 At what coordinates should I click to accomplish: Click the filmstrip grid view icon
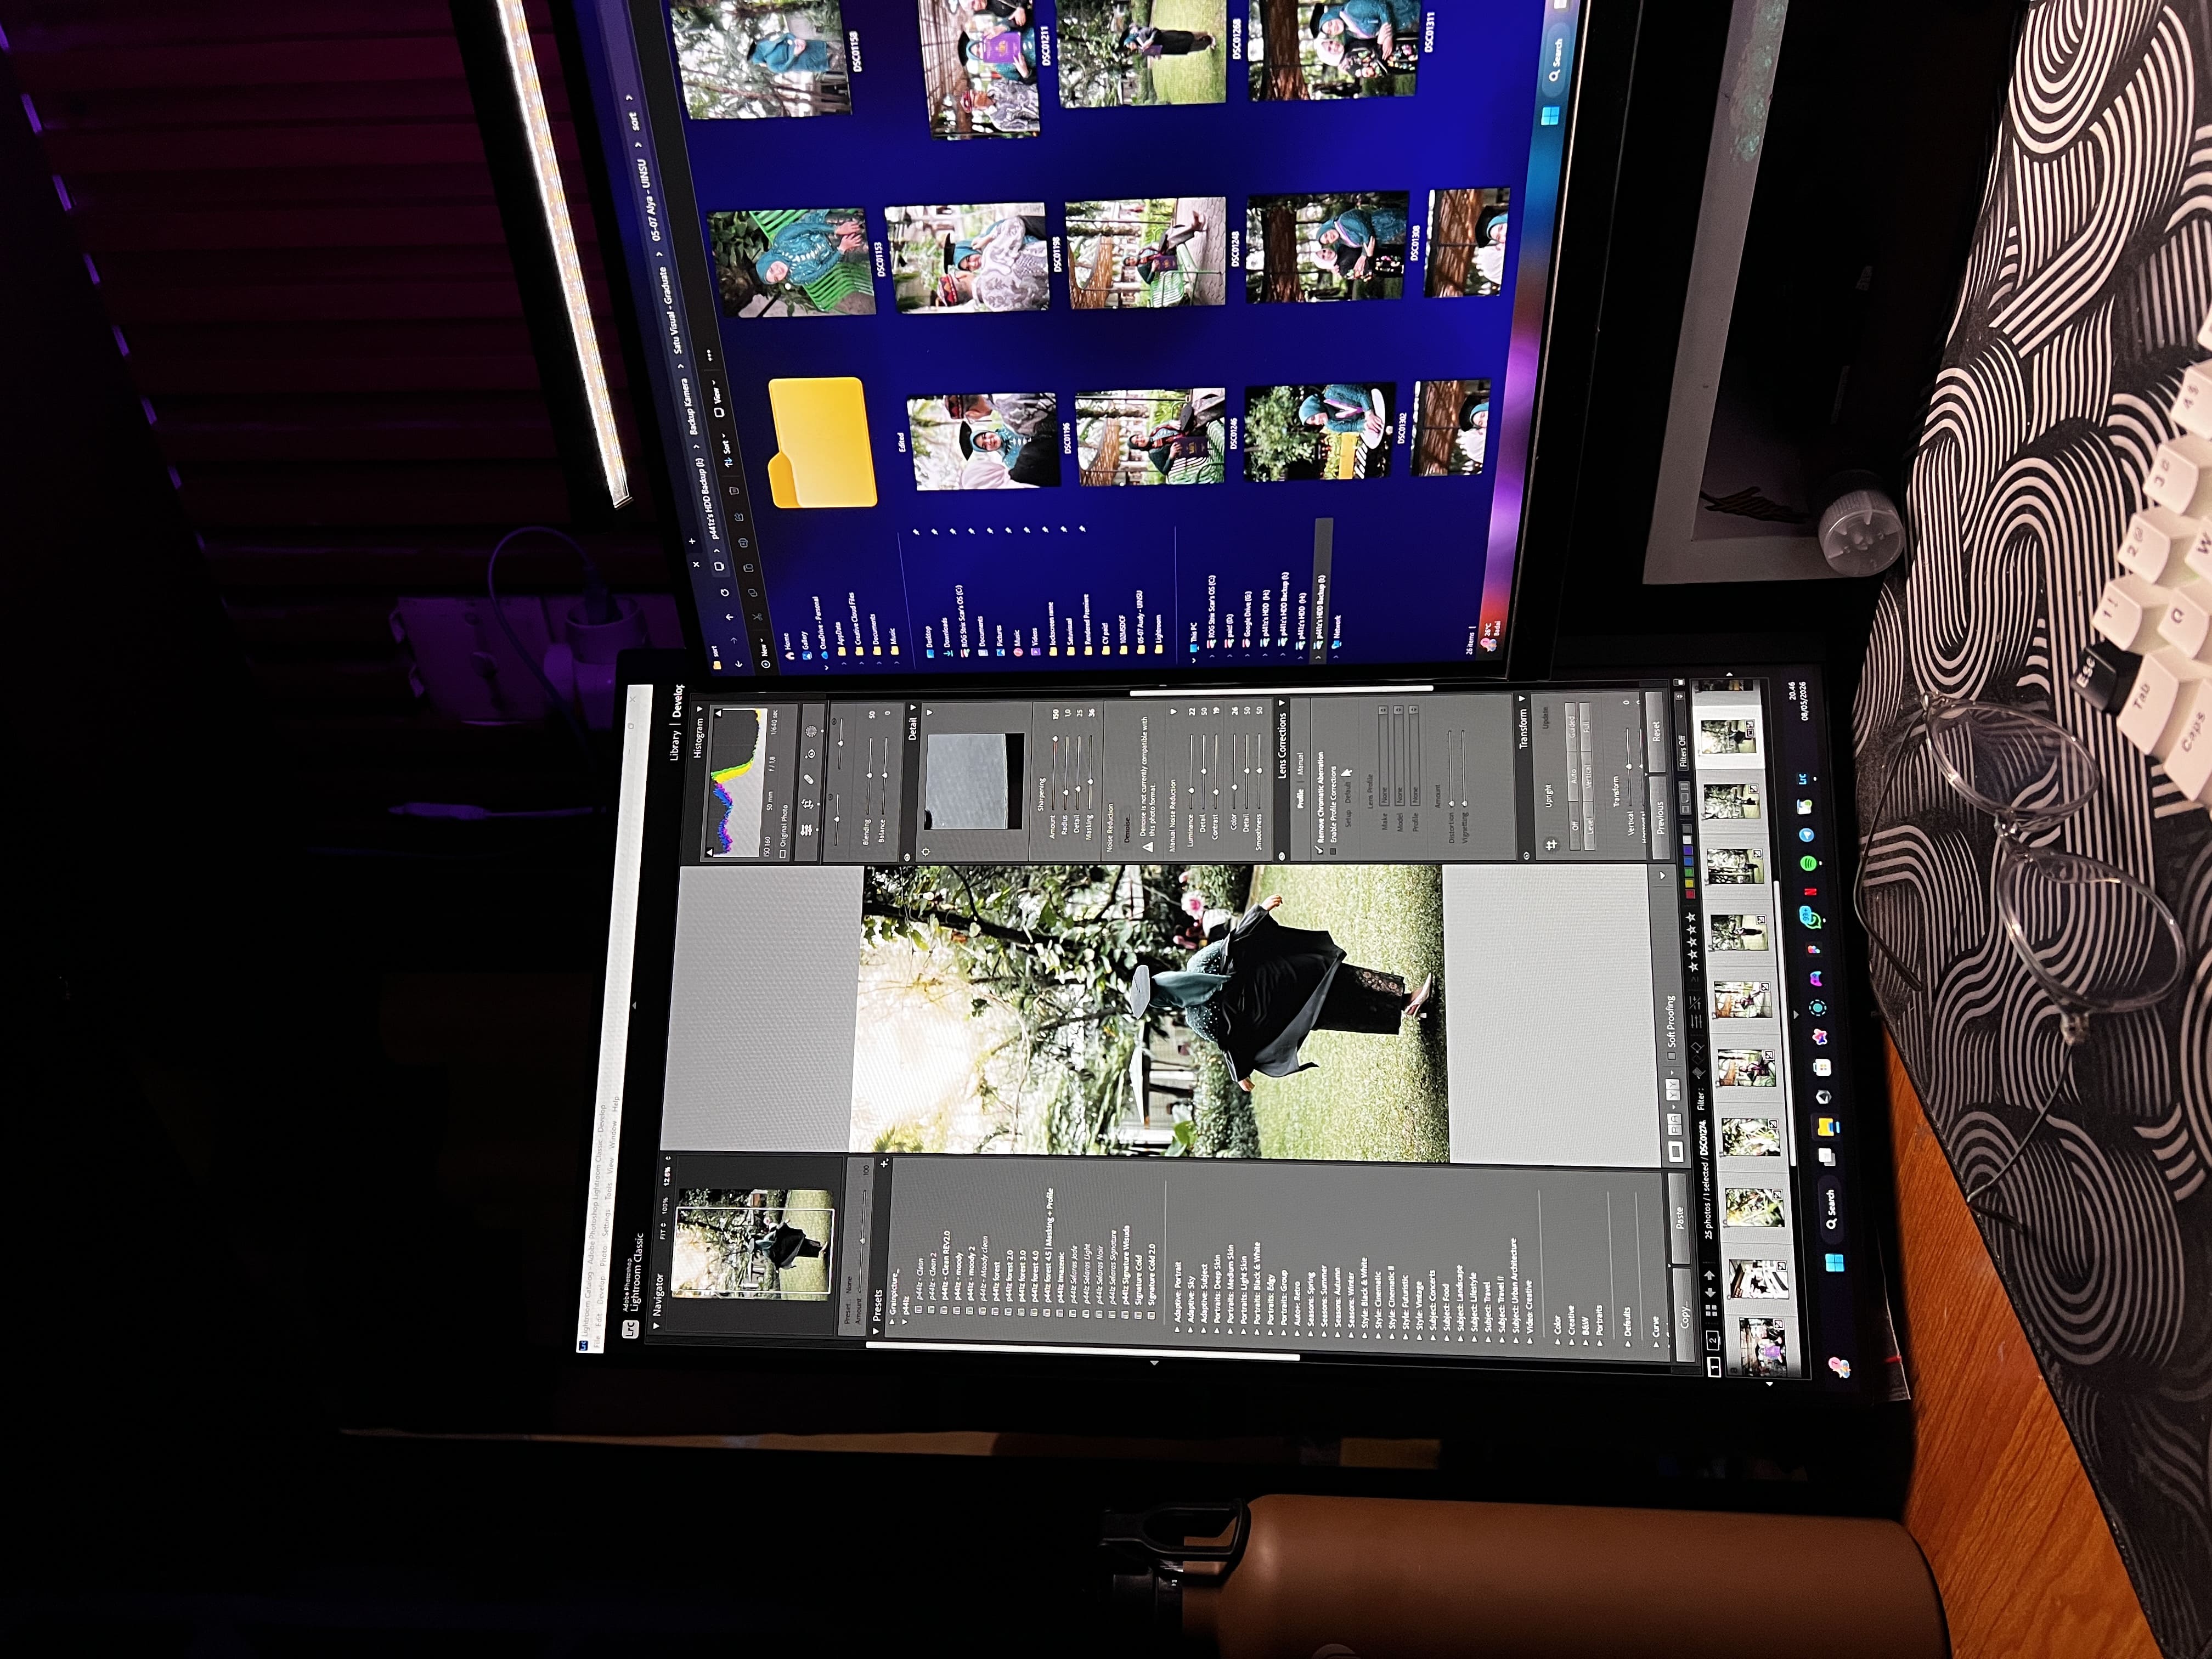click(x=1711, y=1311)
